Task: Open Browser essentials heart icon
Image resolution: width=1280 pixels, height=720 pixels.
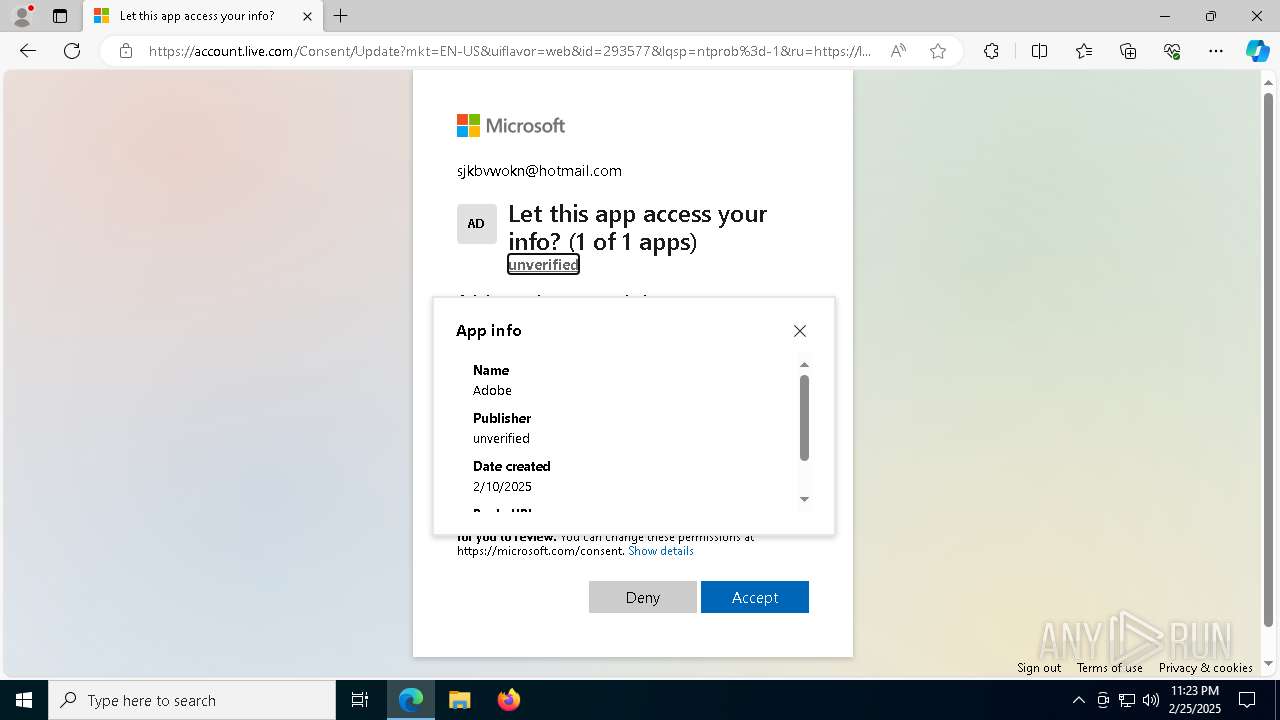Action: point(1172,51)
